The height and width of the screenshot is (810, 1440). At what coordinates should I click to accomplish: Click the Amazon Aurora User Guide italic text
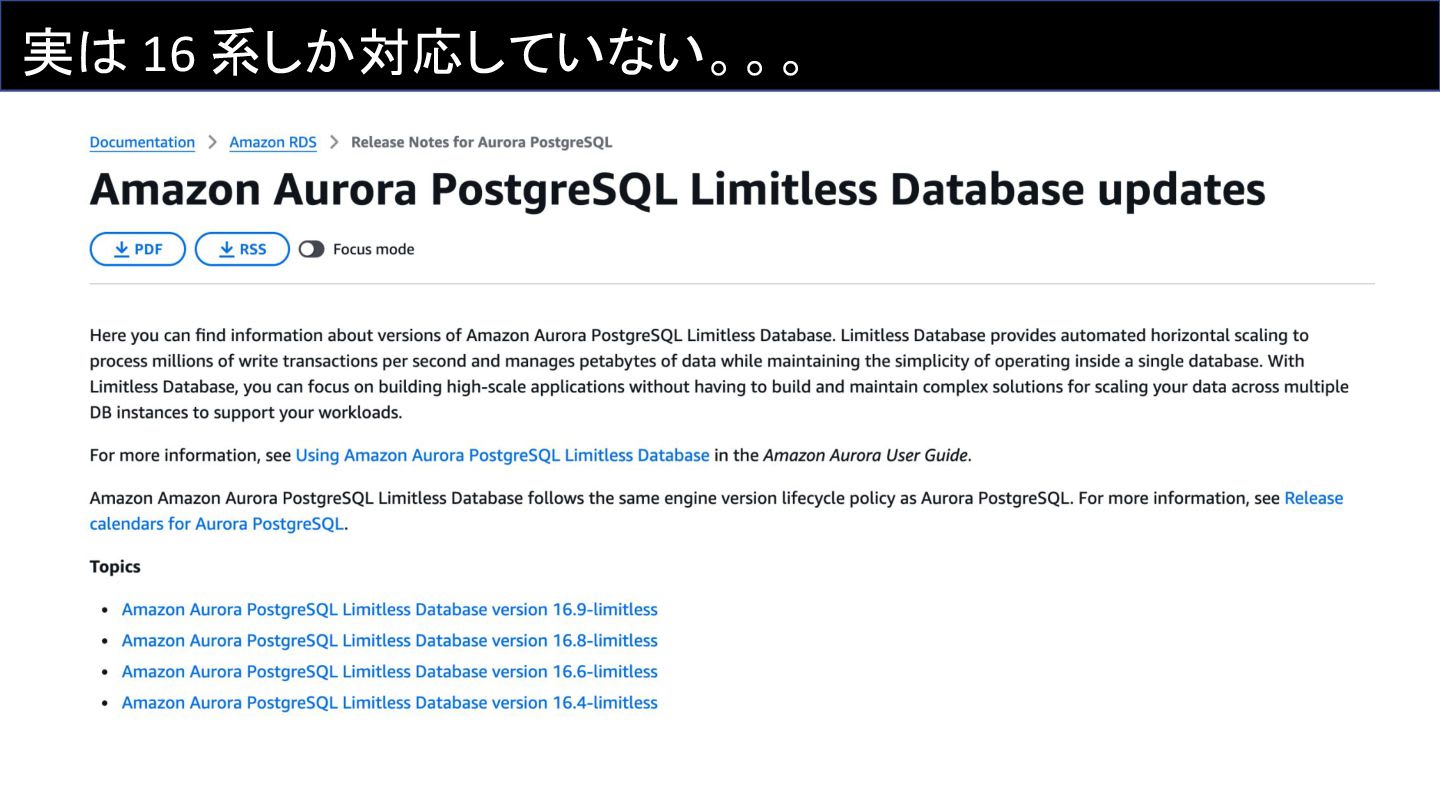click(x=865, y=455)
